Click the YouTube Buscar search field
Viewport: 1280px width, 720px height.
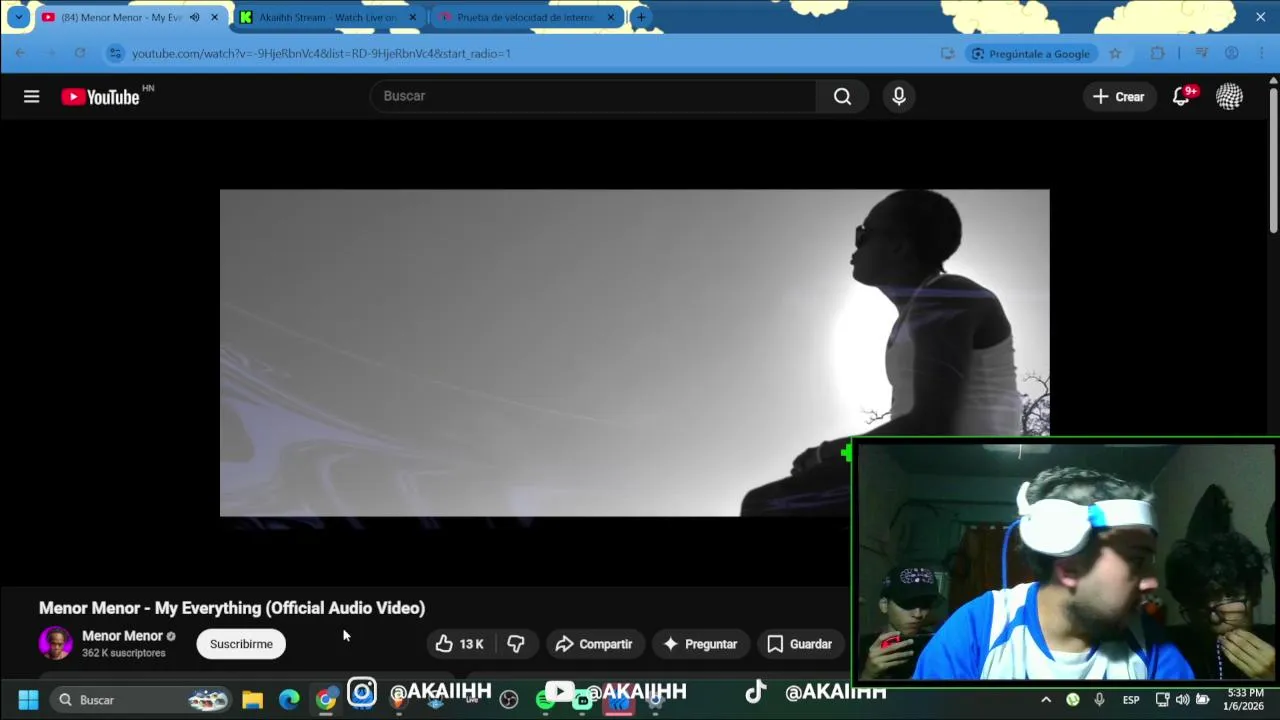tap(594, 96)
